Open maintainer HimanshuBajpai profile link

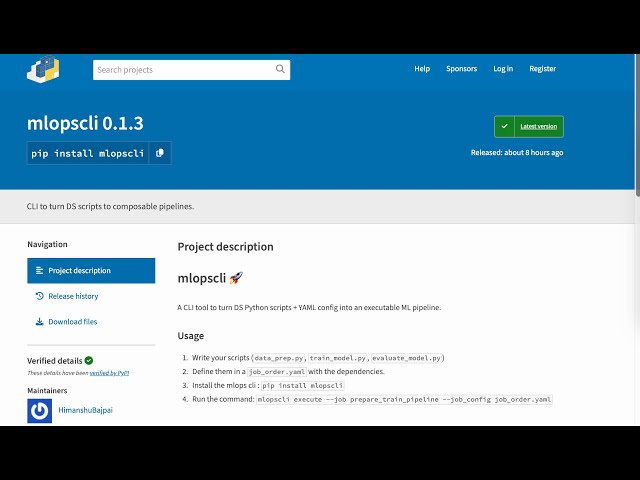pos(85,410)
